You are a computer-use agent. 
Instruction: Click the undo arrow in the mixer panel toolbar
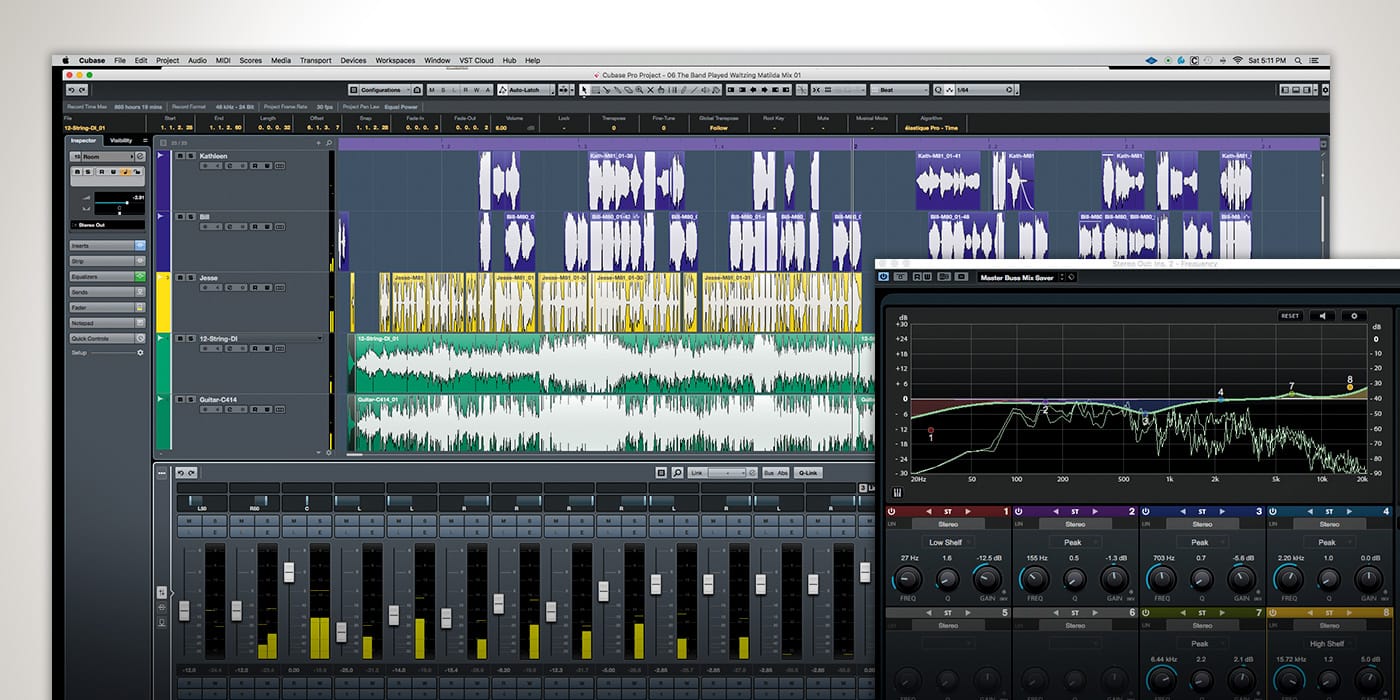tap(180, 472)
